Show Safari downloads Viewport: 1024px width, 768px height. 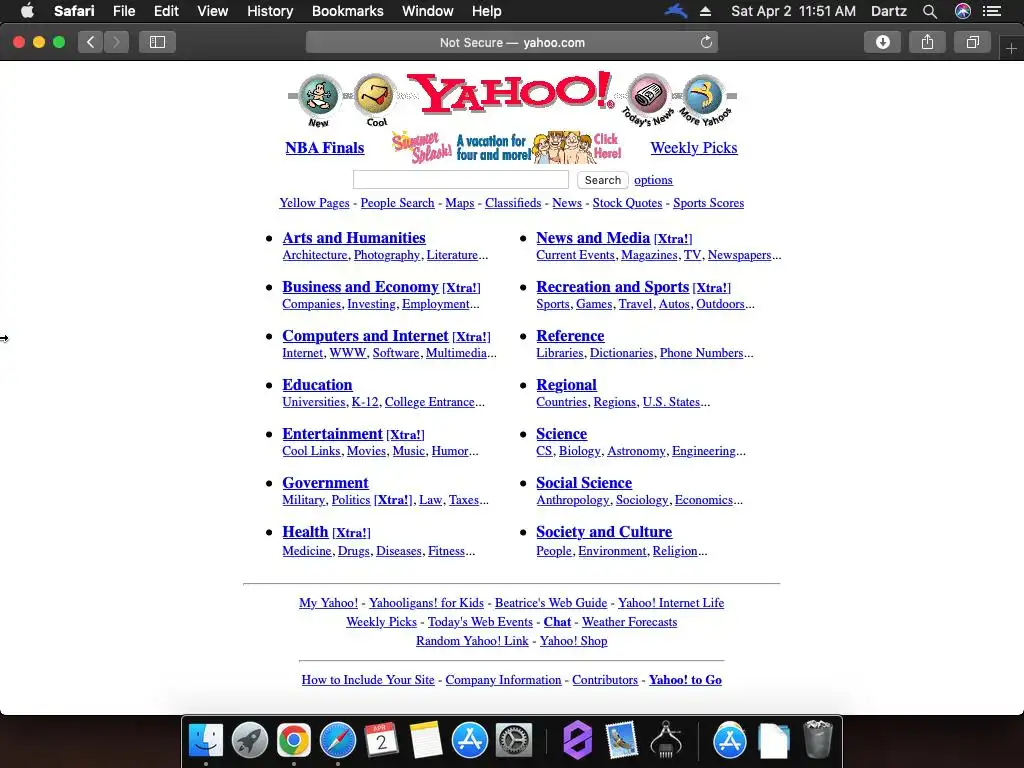[882, 42]
